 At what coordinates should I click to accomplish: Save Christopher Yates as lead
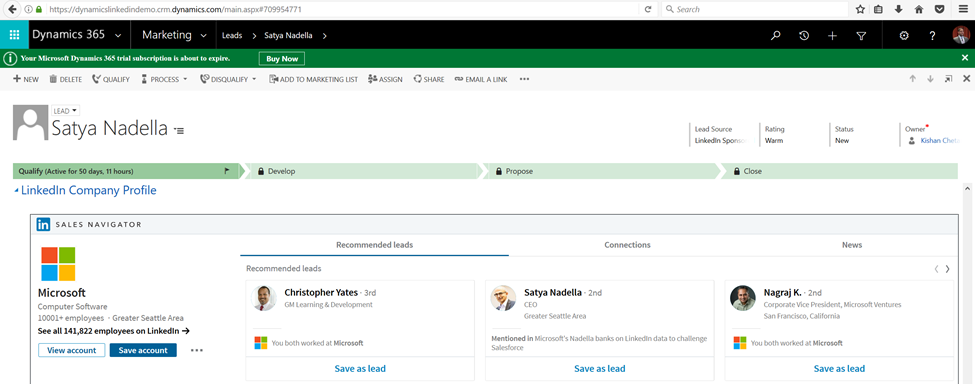click(x=360, y=368)
